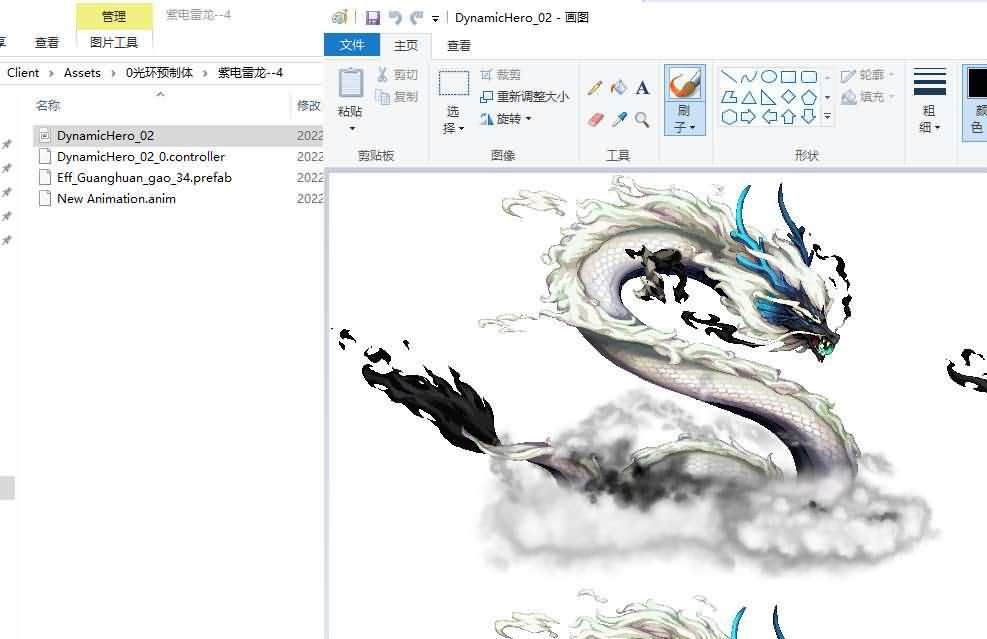Screen dimensions: 987x639
Task: Click Client in the Explorer breadcrumb
Action: coord(23,72)
